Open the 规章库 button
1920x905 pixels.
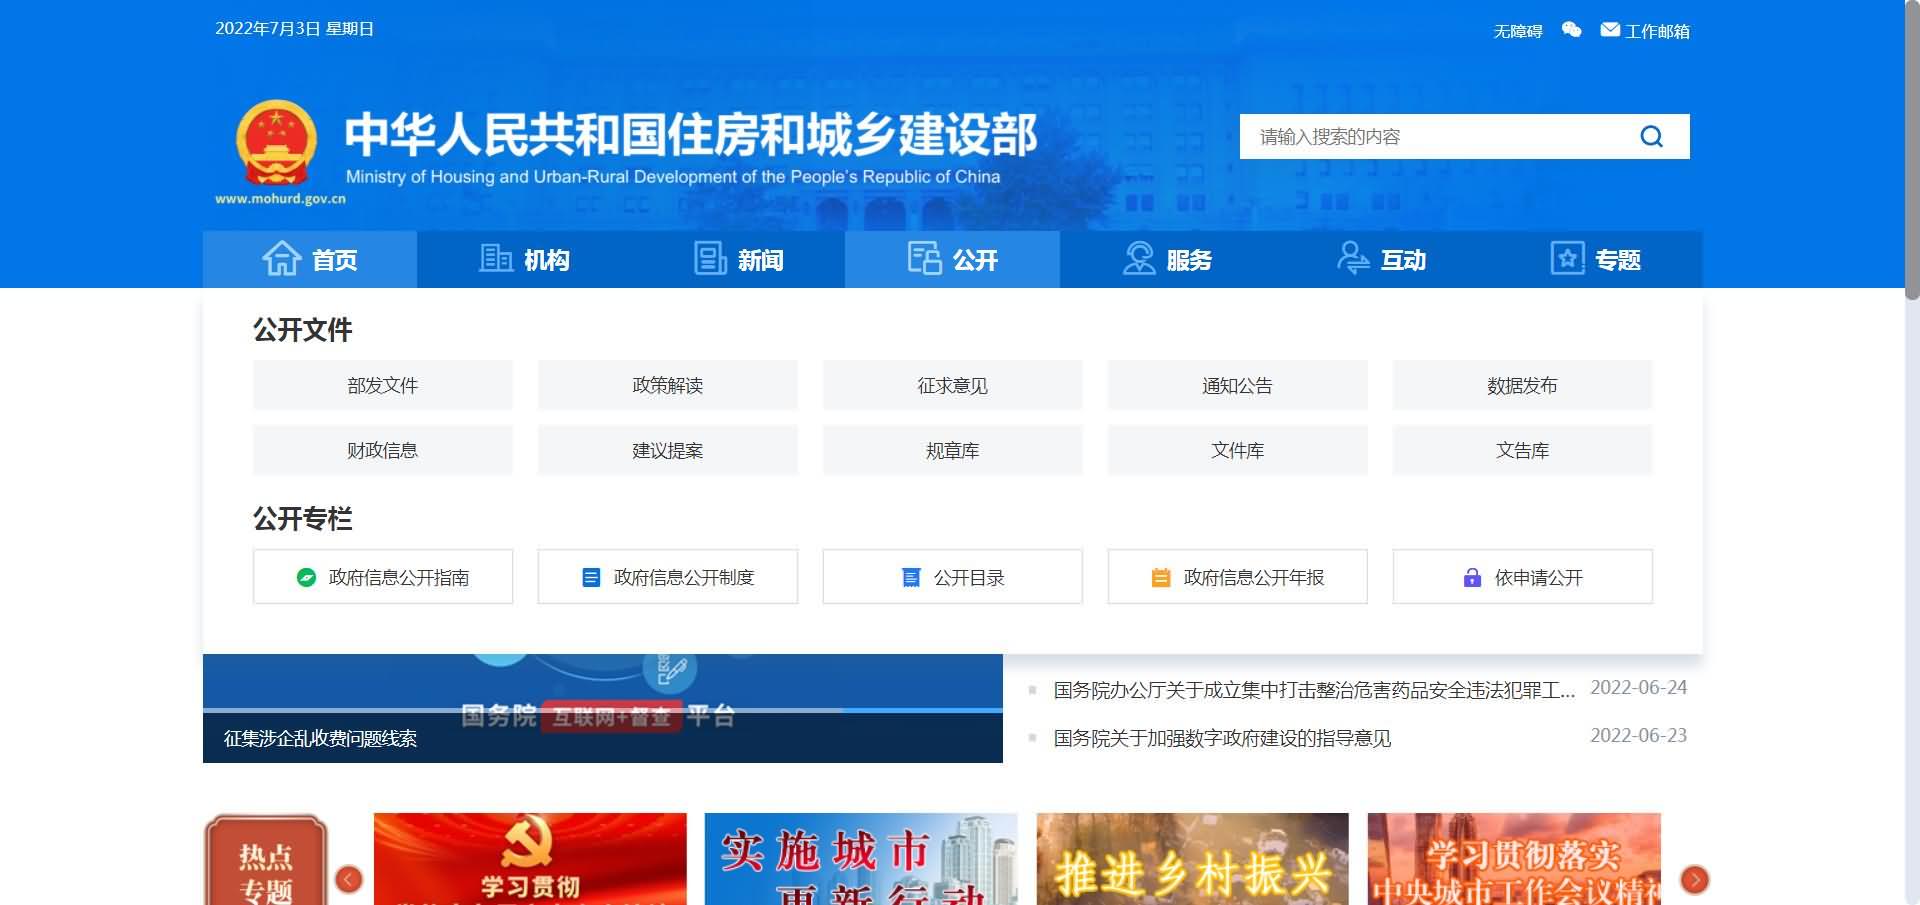click(x=953, y=450)
